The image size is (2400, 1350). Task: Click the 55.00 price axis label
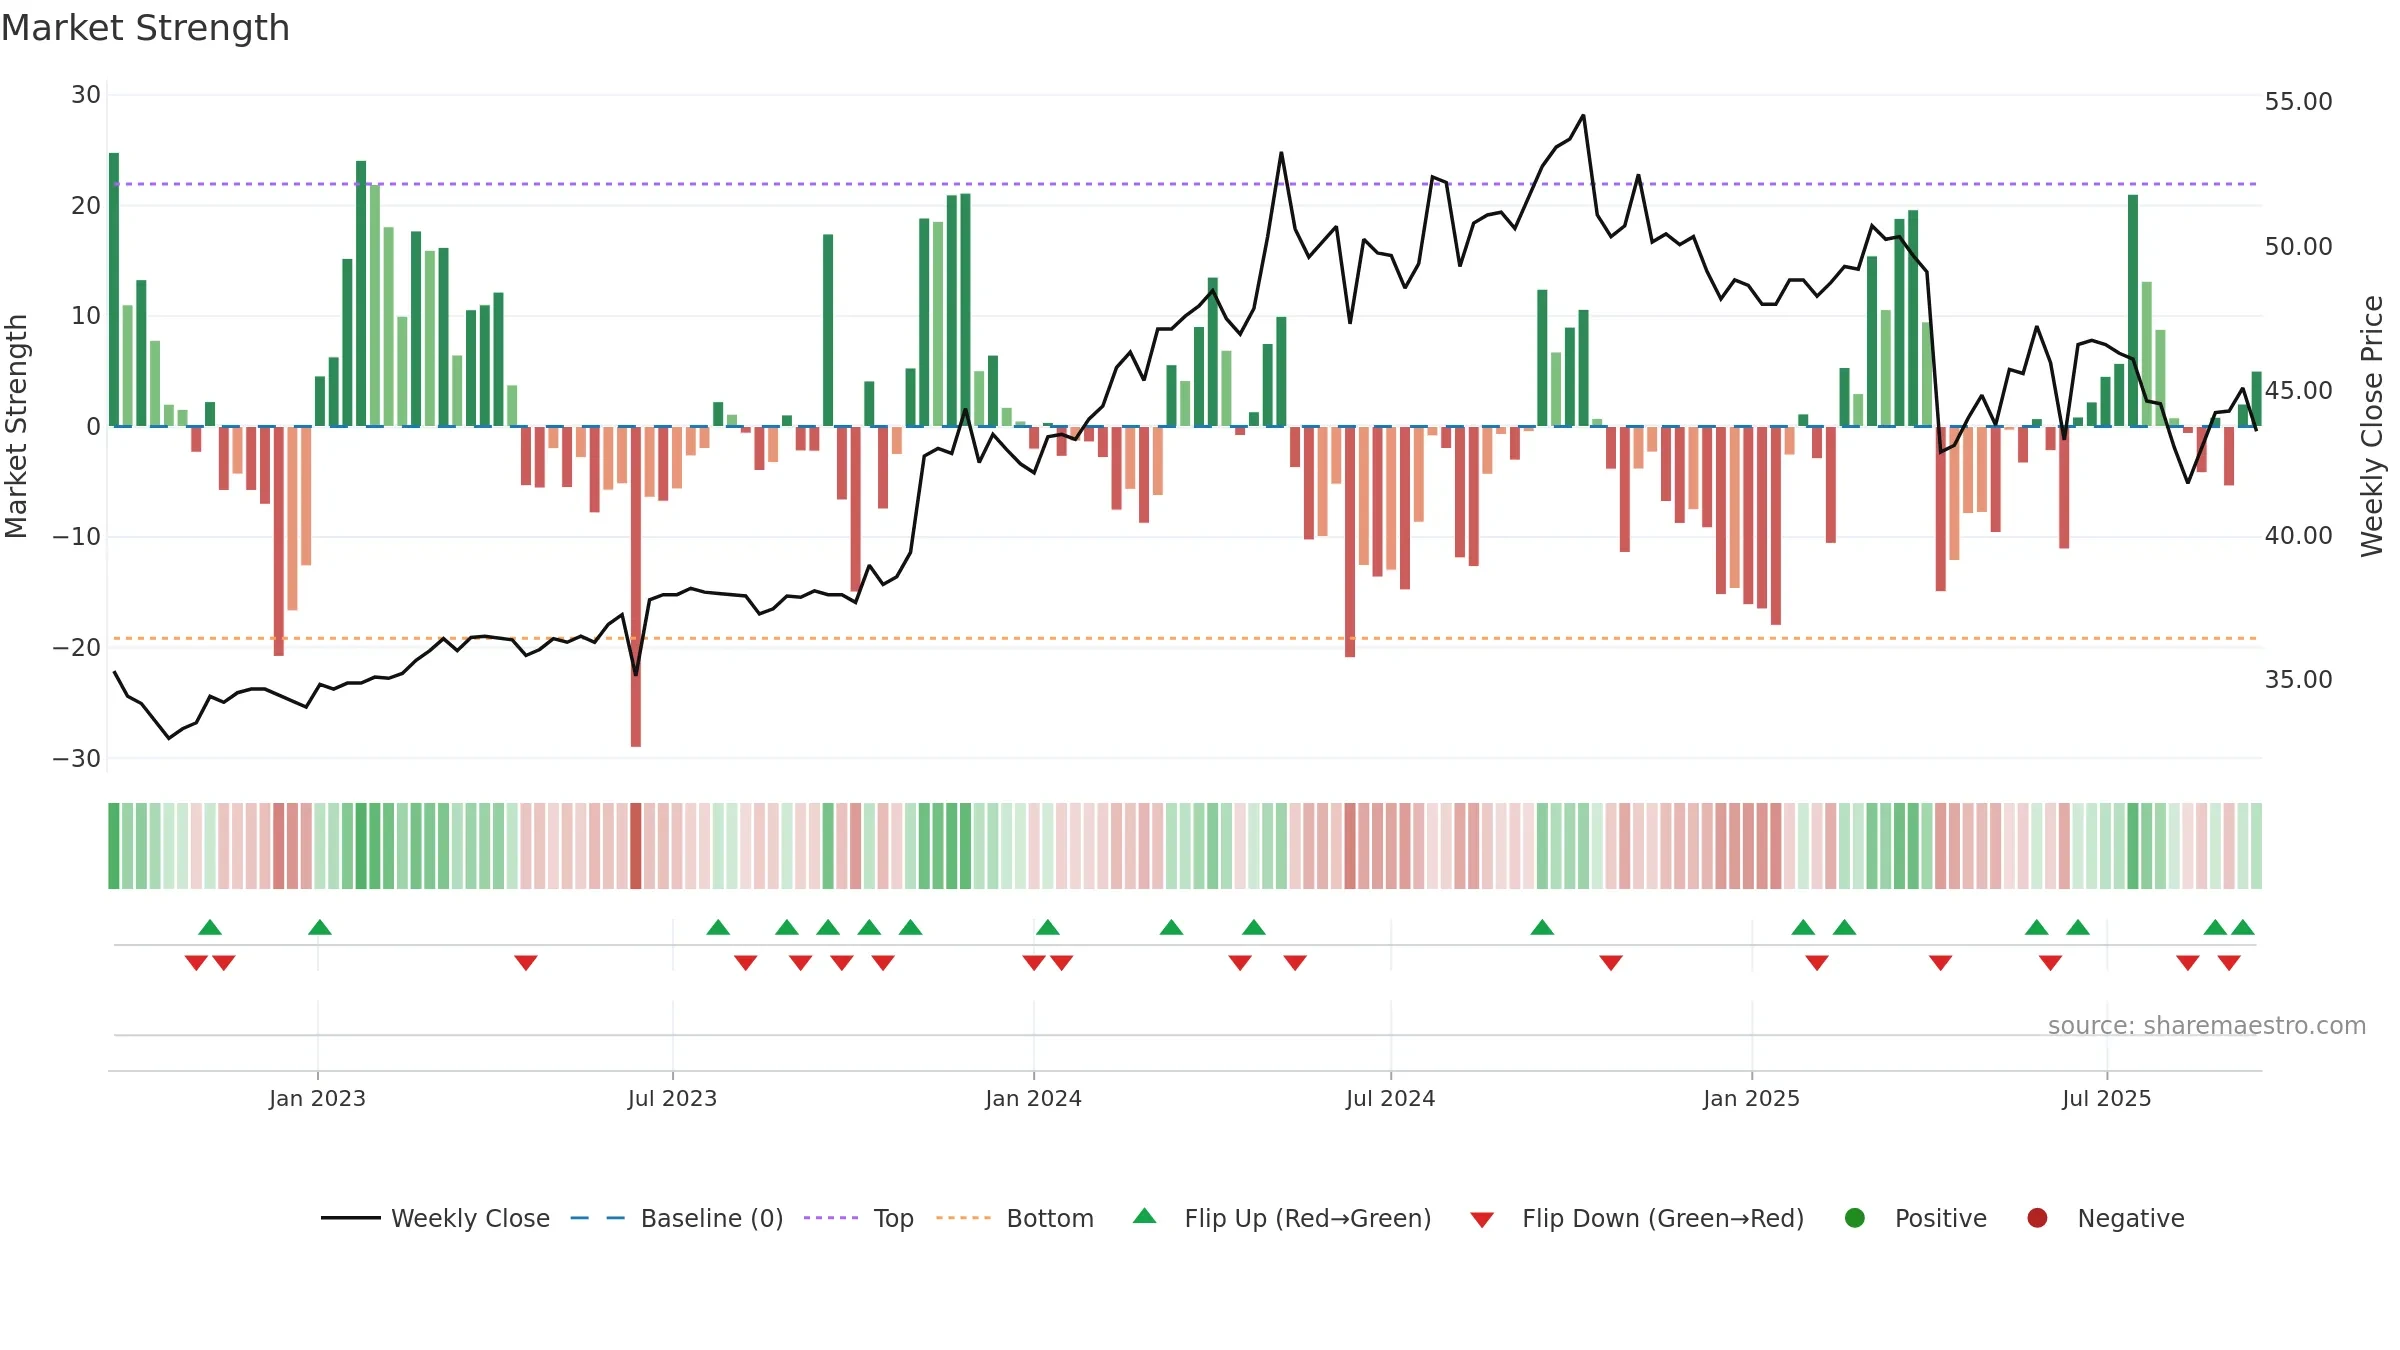tap(2298, 102)
